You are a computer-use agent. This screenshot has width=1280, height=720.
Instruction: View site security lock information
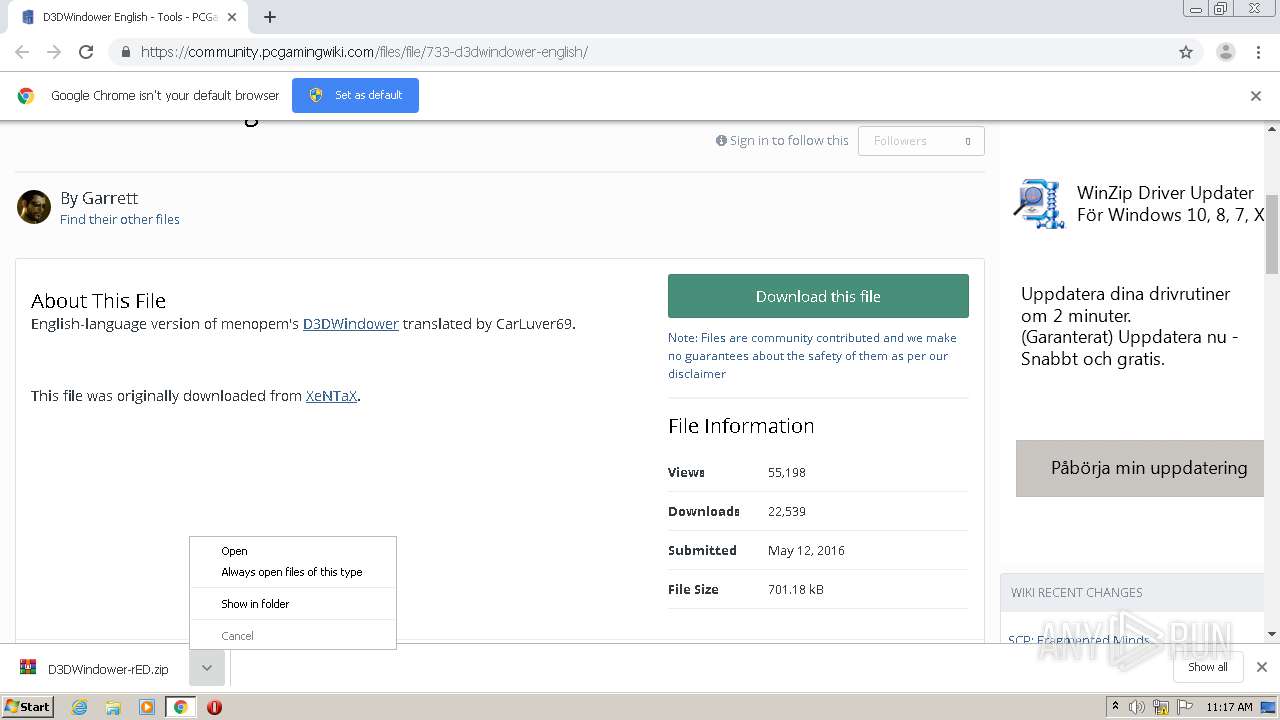[125, 52]
